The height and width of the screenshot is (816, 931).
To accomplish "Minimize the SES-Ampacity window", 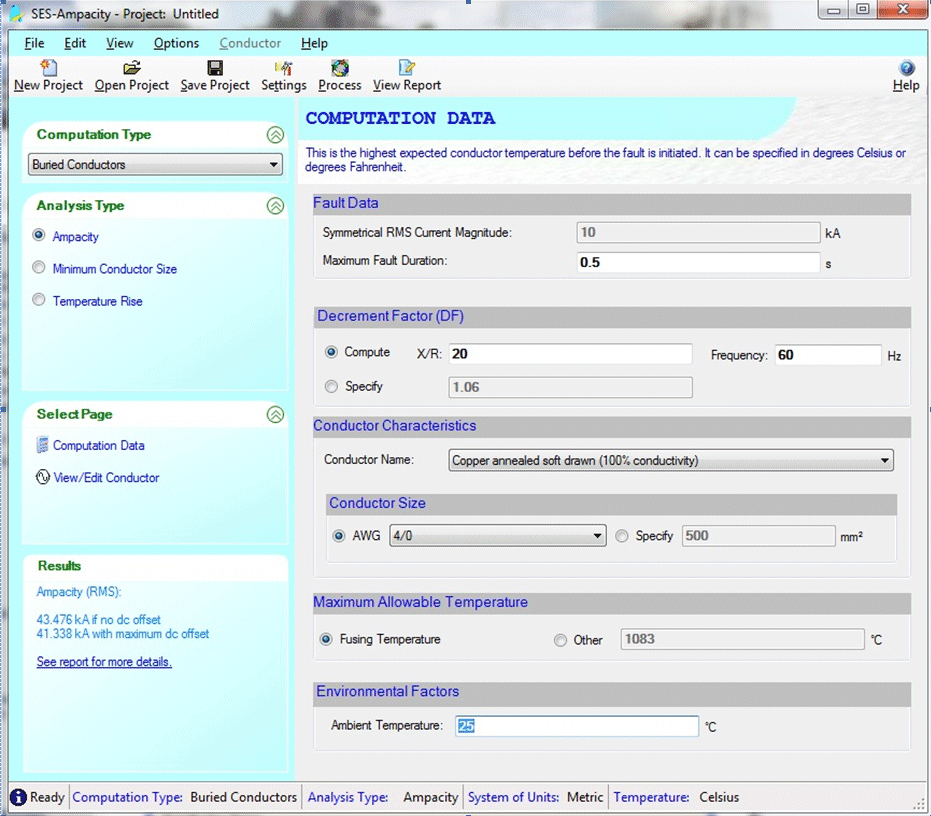I will click(x=834, y=10).
